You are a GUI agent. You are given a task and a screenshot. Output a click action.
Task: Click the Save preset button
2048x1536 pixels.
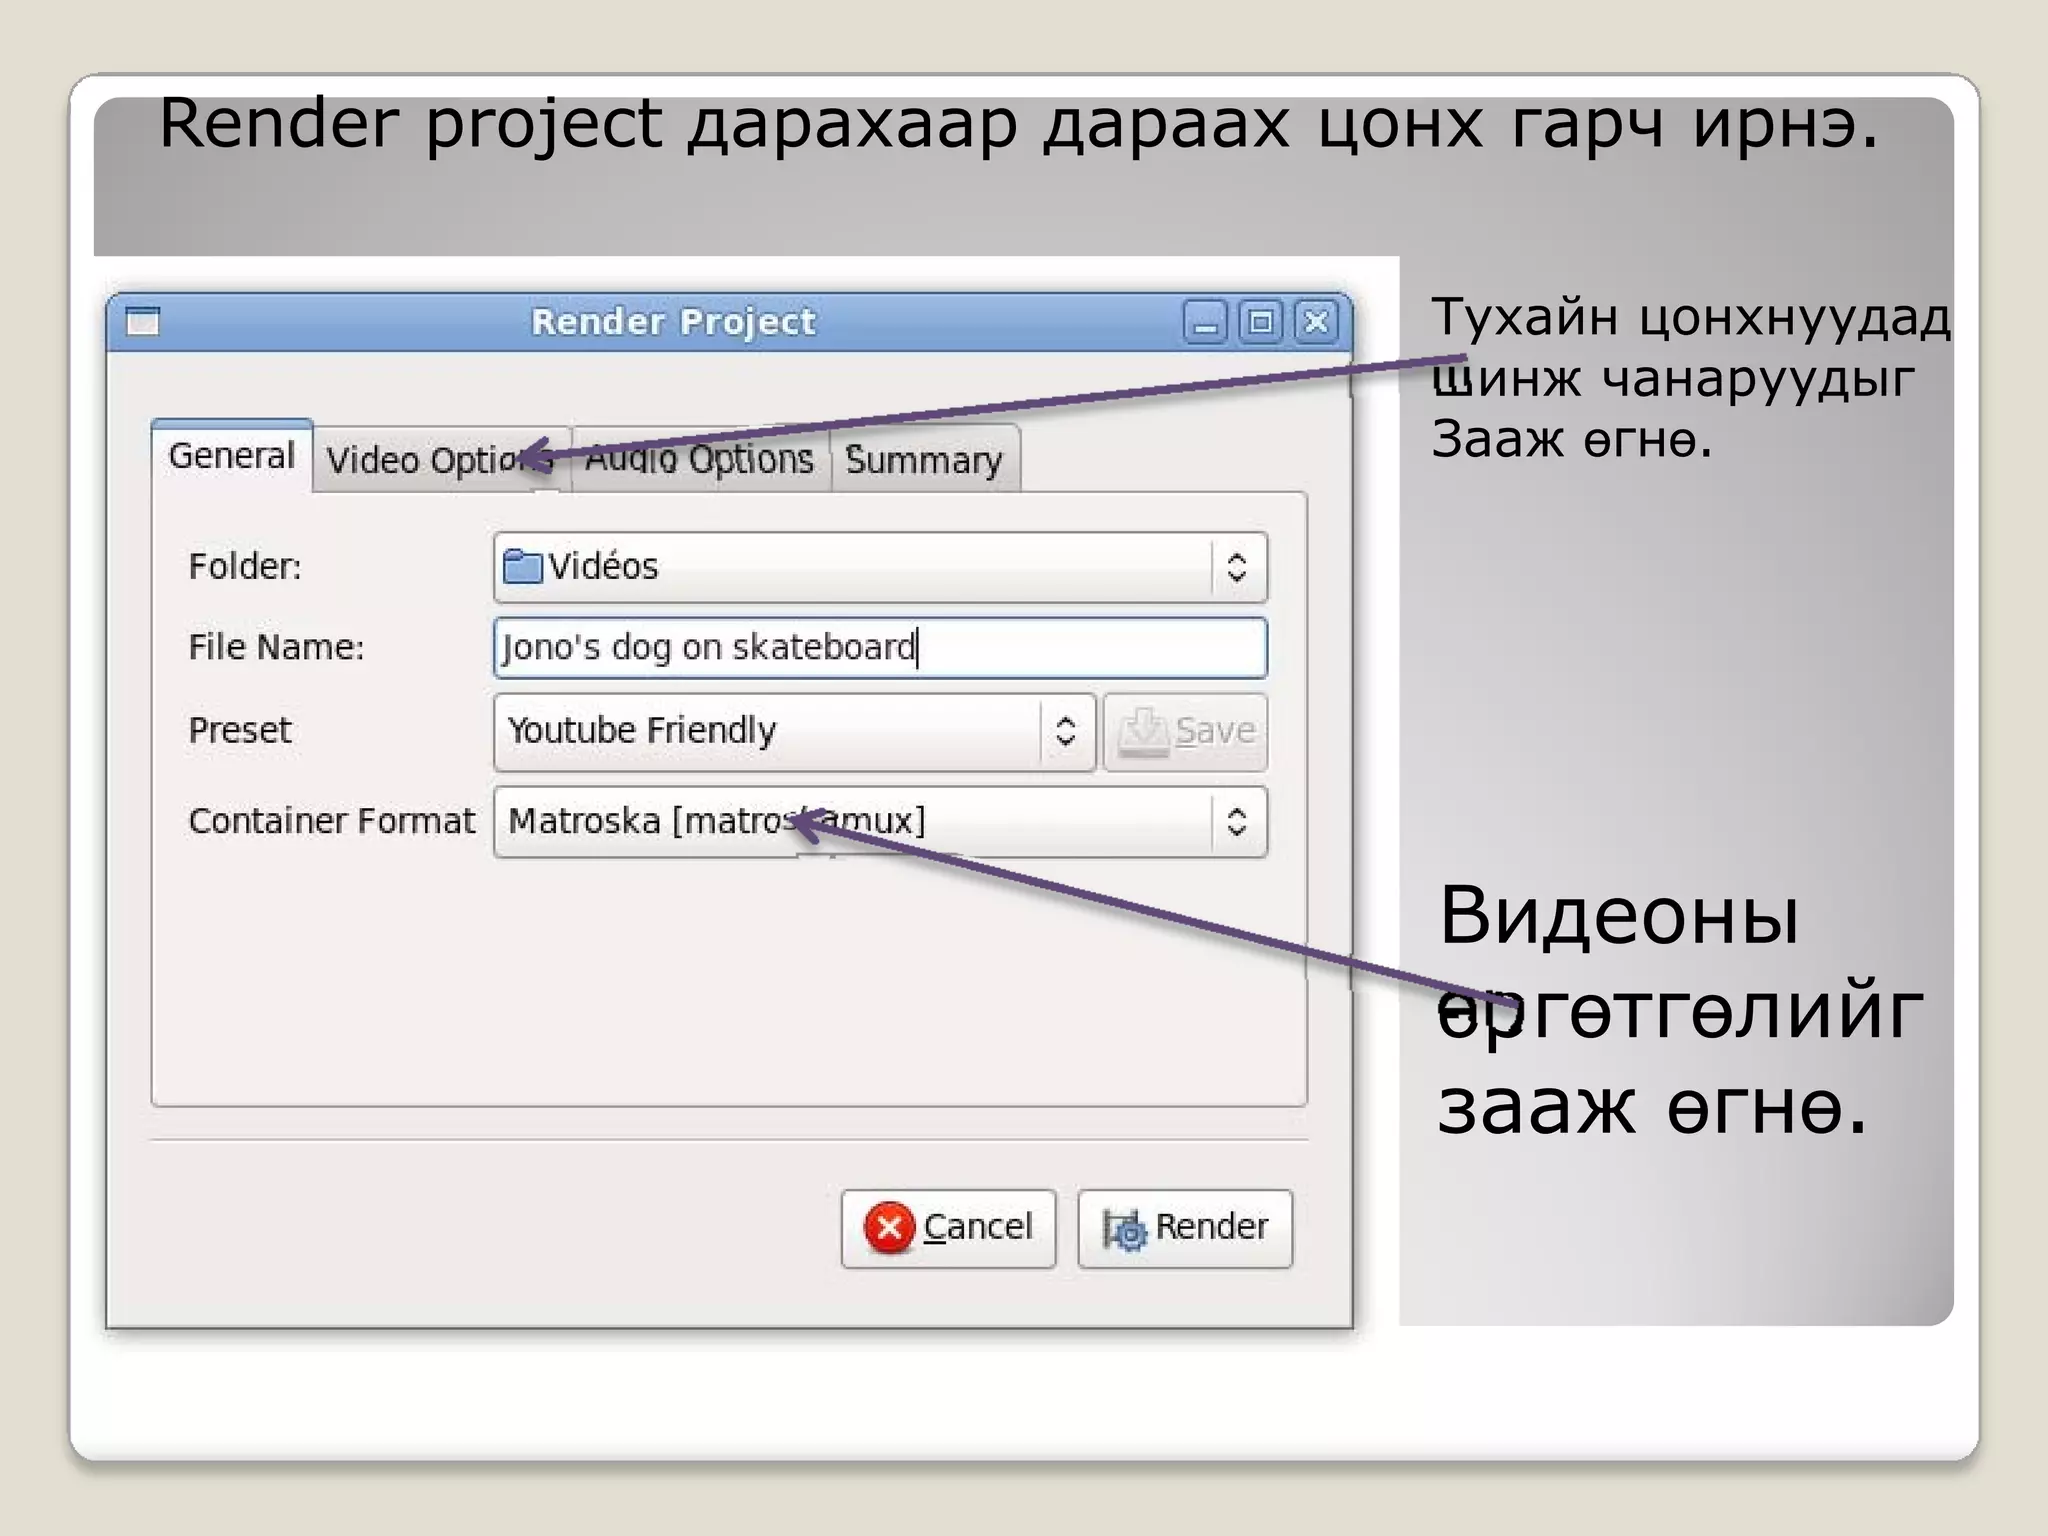click(1185, 731)
